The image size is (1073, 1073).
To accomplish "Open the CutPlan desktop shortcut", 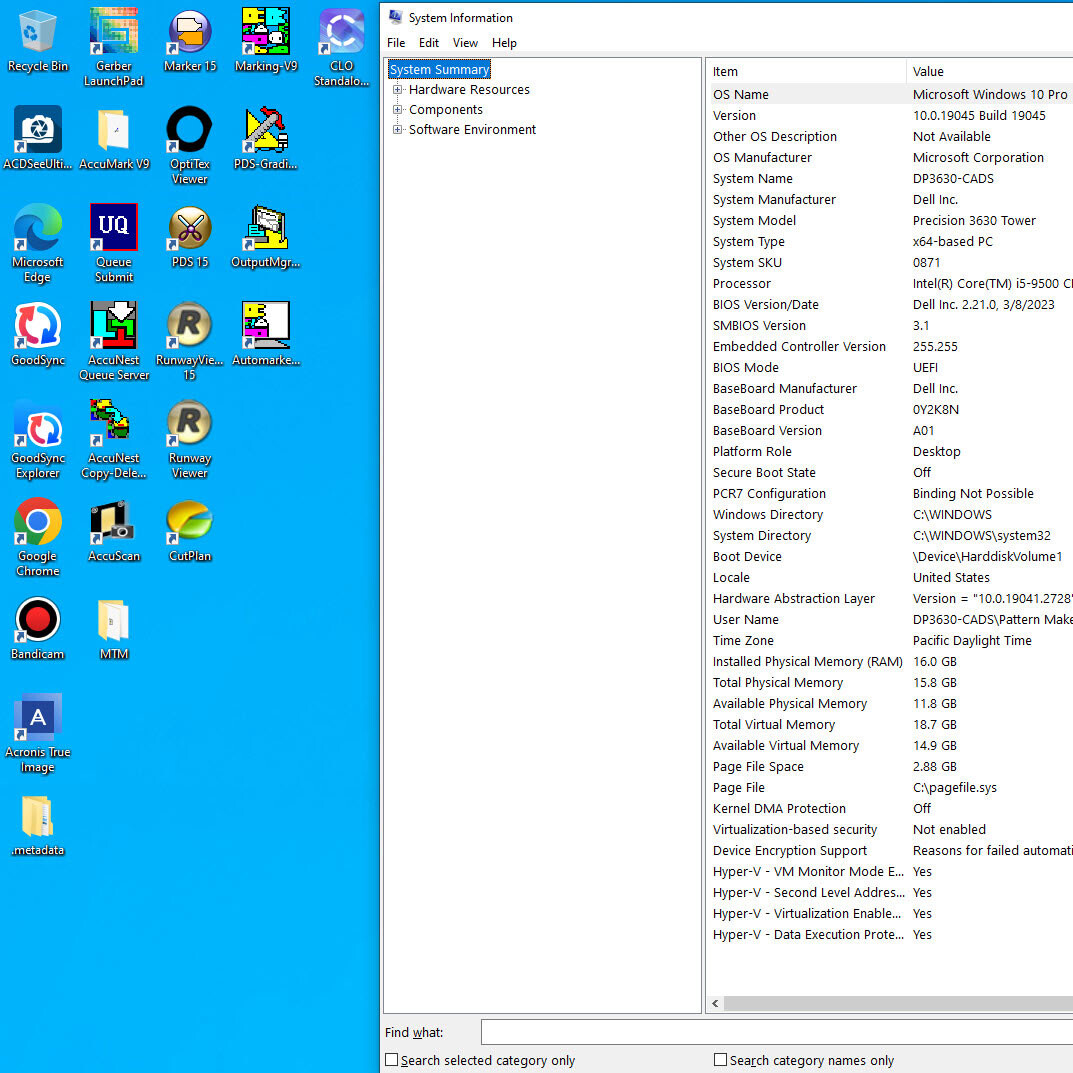I will click(x=189, y=523).
